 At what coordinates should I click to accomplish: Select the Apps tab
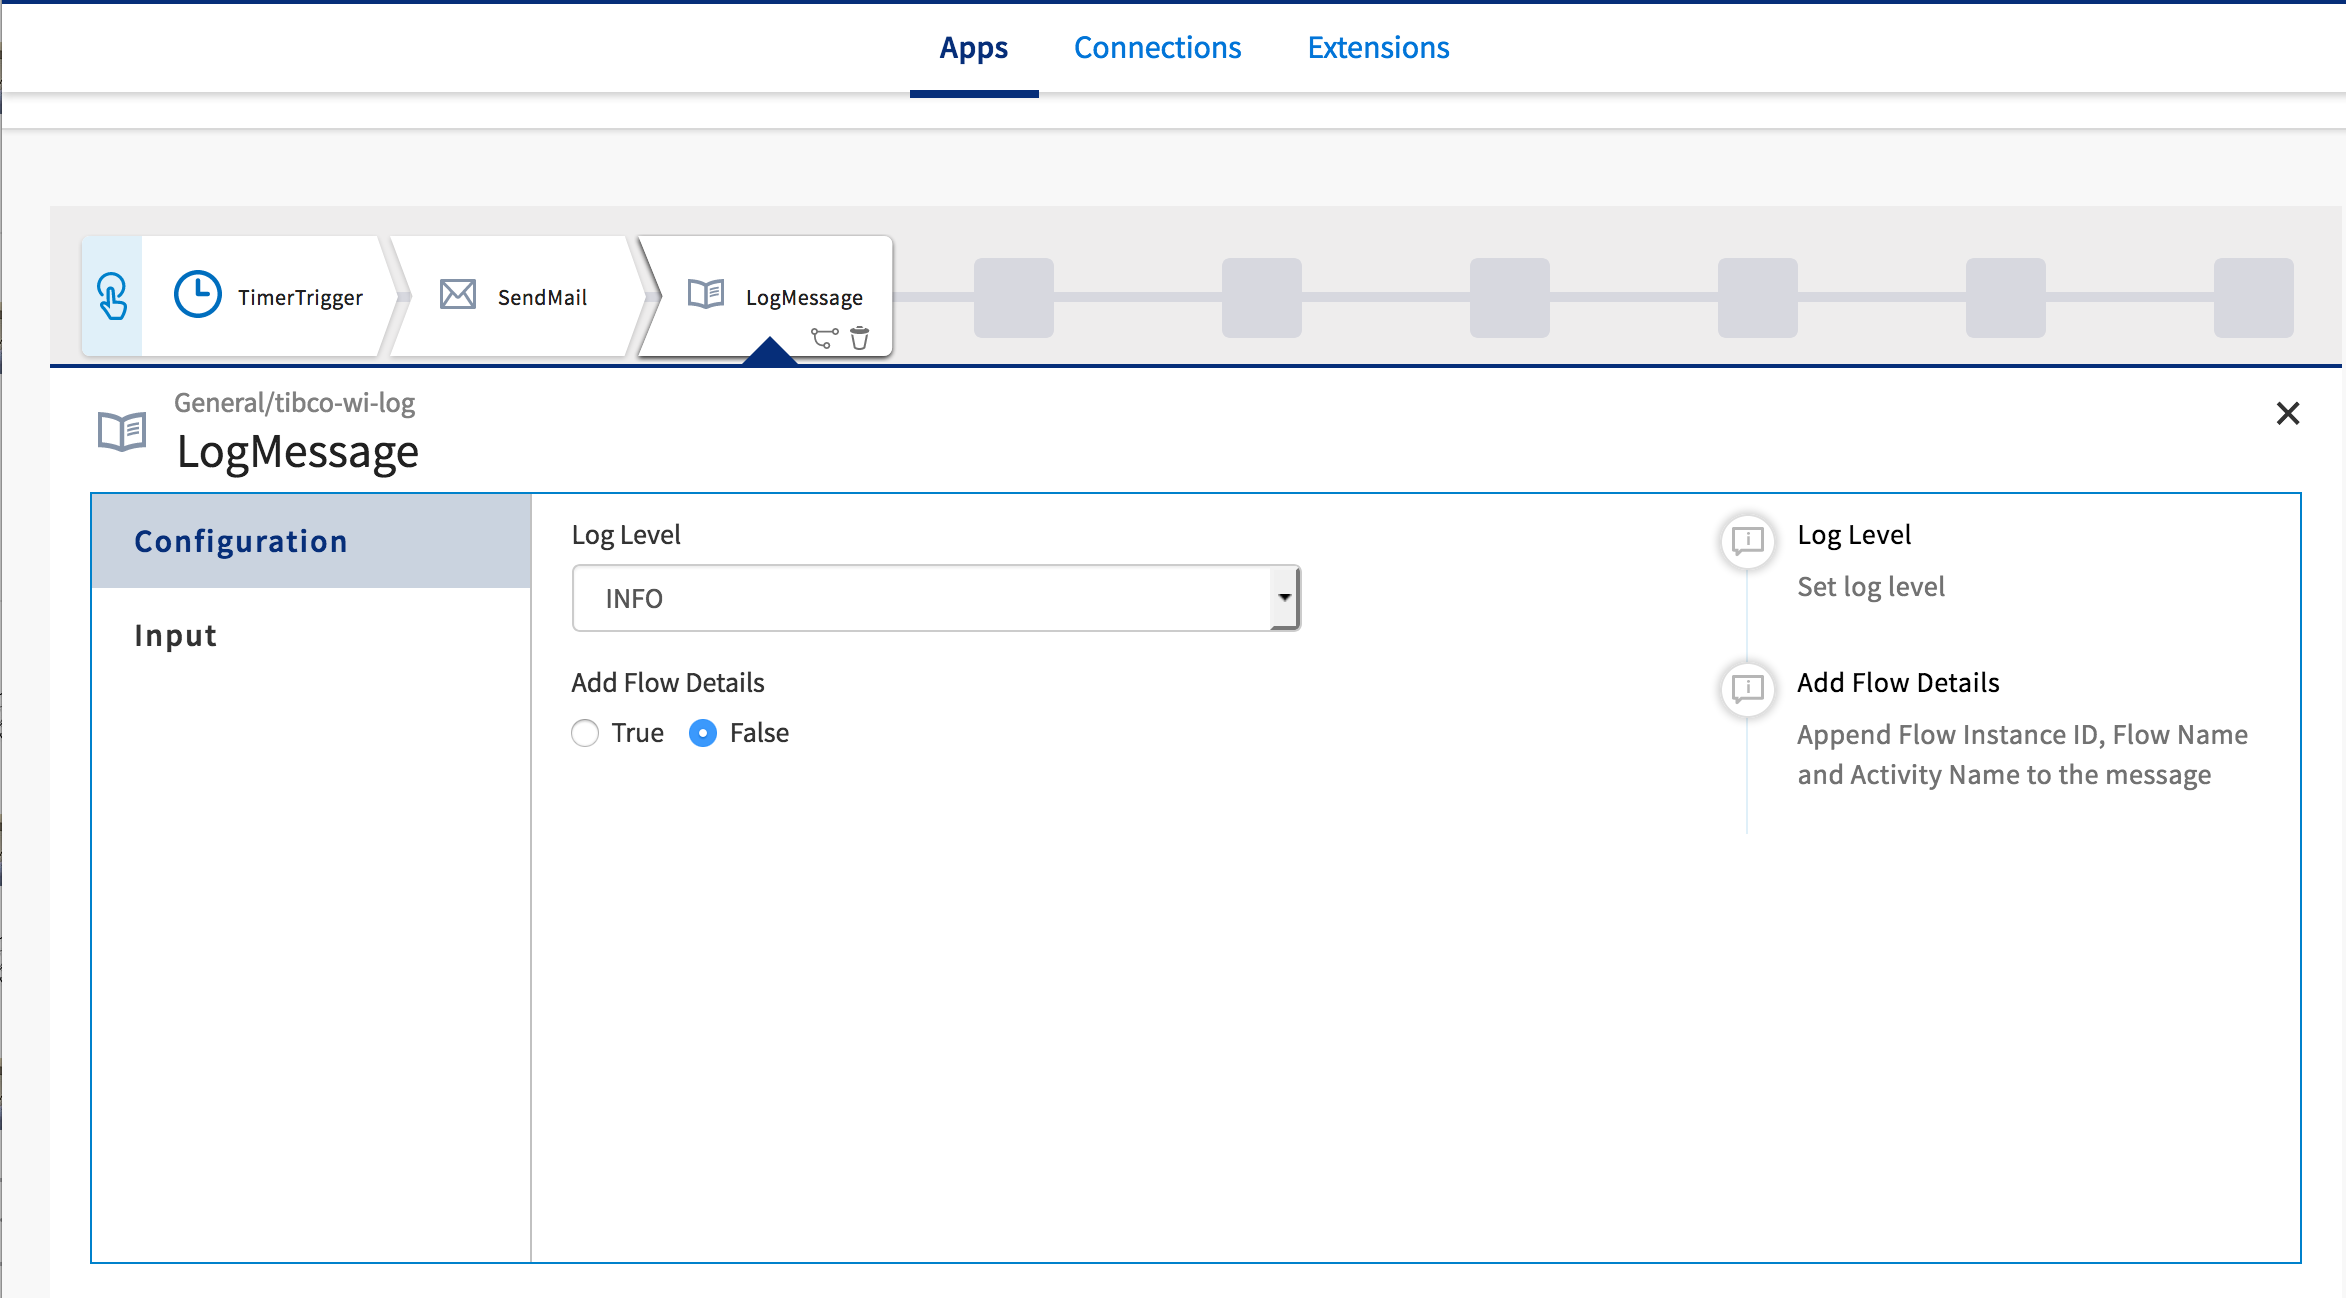973,48
